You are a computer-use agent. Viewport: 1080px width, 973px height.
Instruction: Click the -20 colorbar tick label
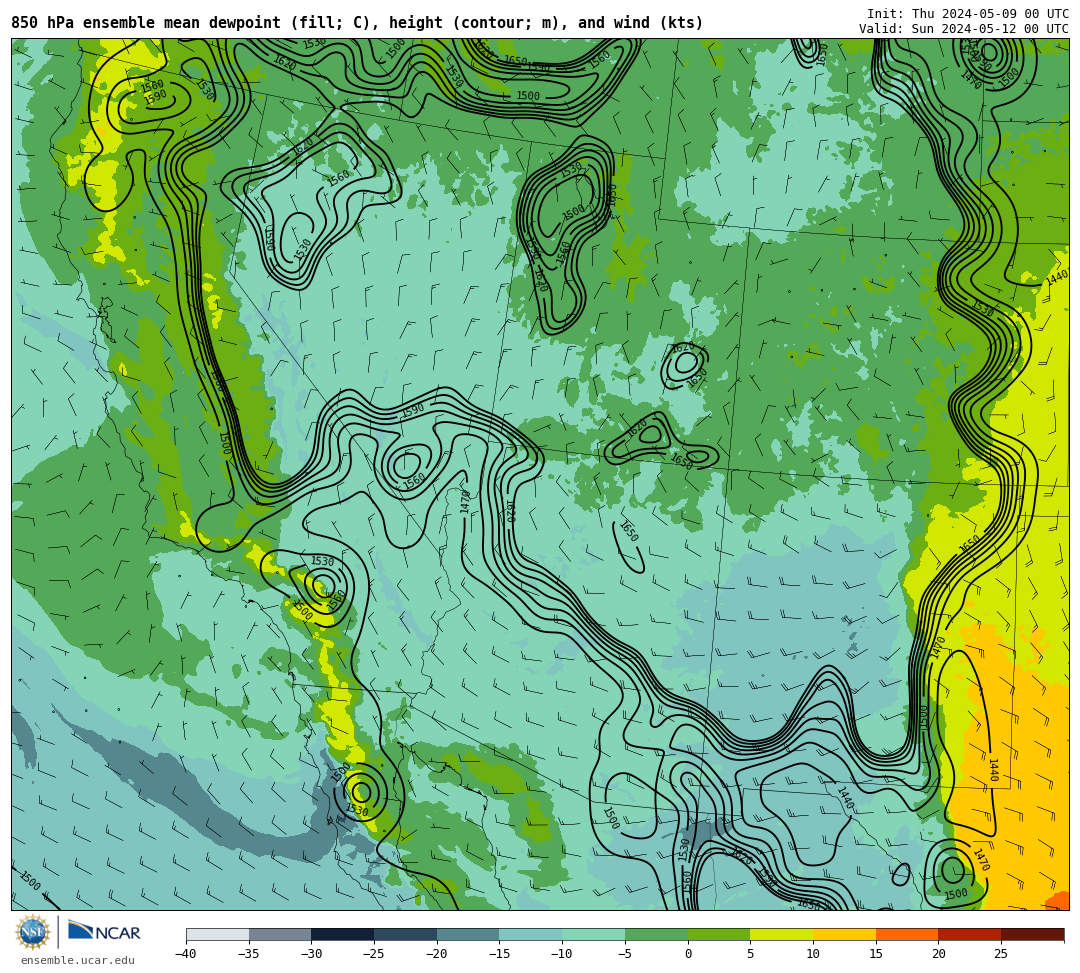pyautogui.click(x=437, y=954)
